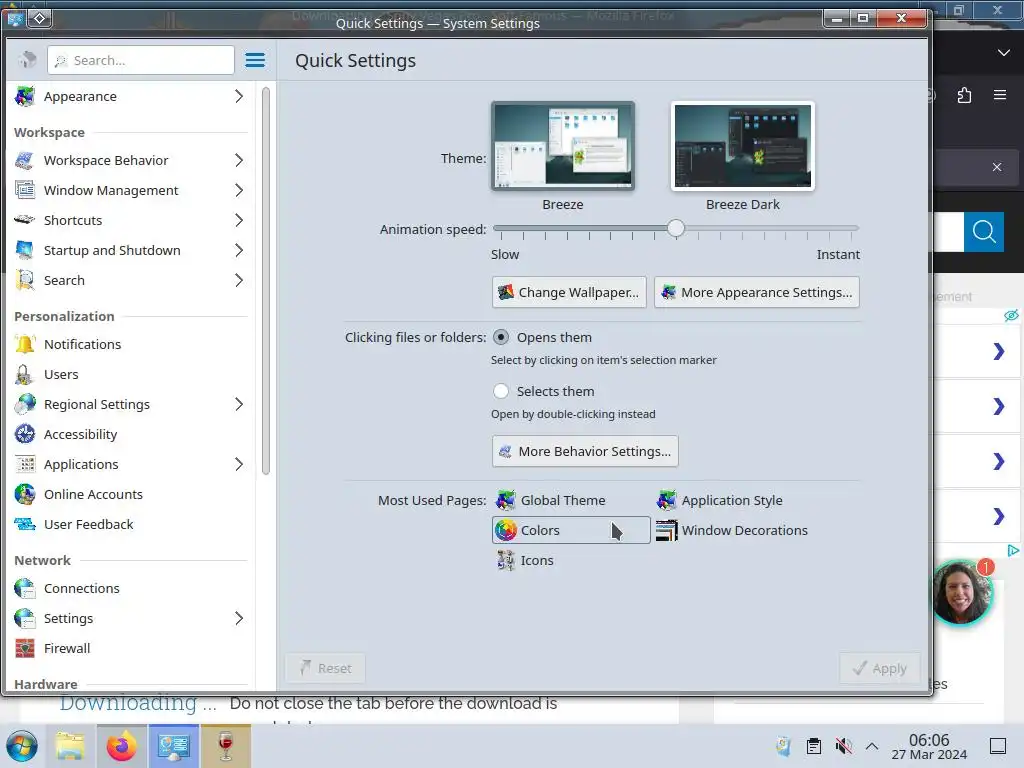1024x768 pixels.
Task: Click the Firefox search magnifier button
Action: pos(984,232)
